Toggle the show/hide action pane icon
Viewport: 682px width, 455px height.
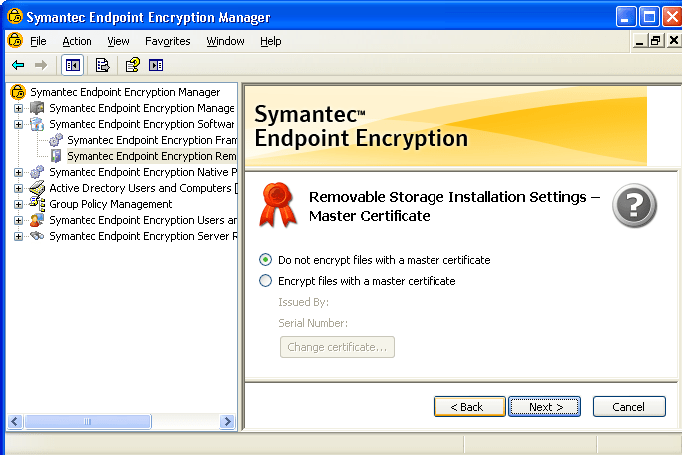pos(156,65)
